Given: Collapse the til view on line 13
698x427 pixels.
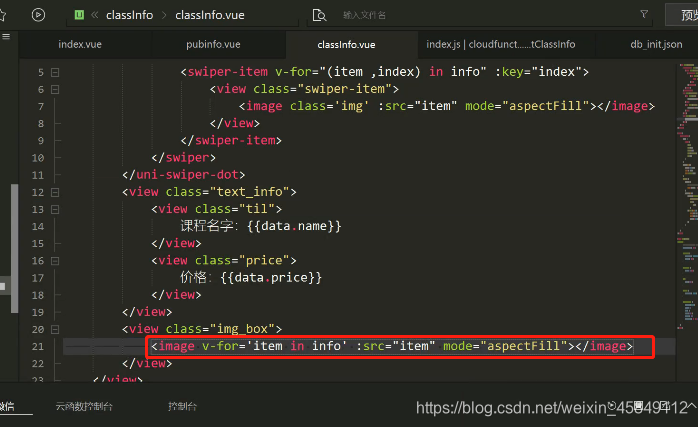Looking at the screenshot, I should (x=55, y=209).
